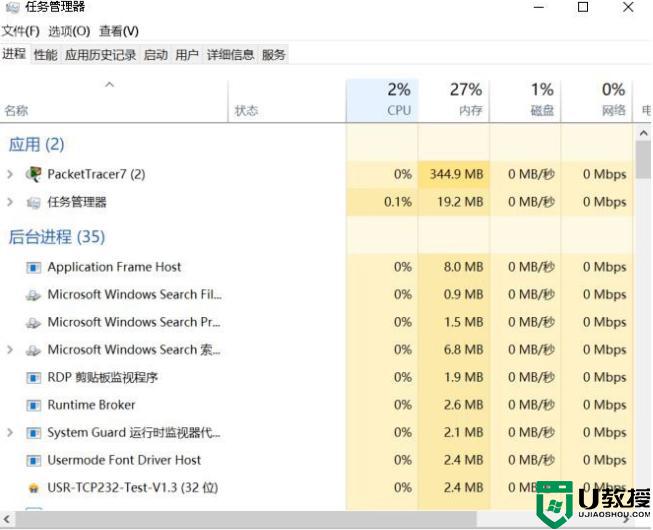Screen dimensions: 653x530
Task: Click the Task Manager row icon under Apps
Action: click(33, 202)
